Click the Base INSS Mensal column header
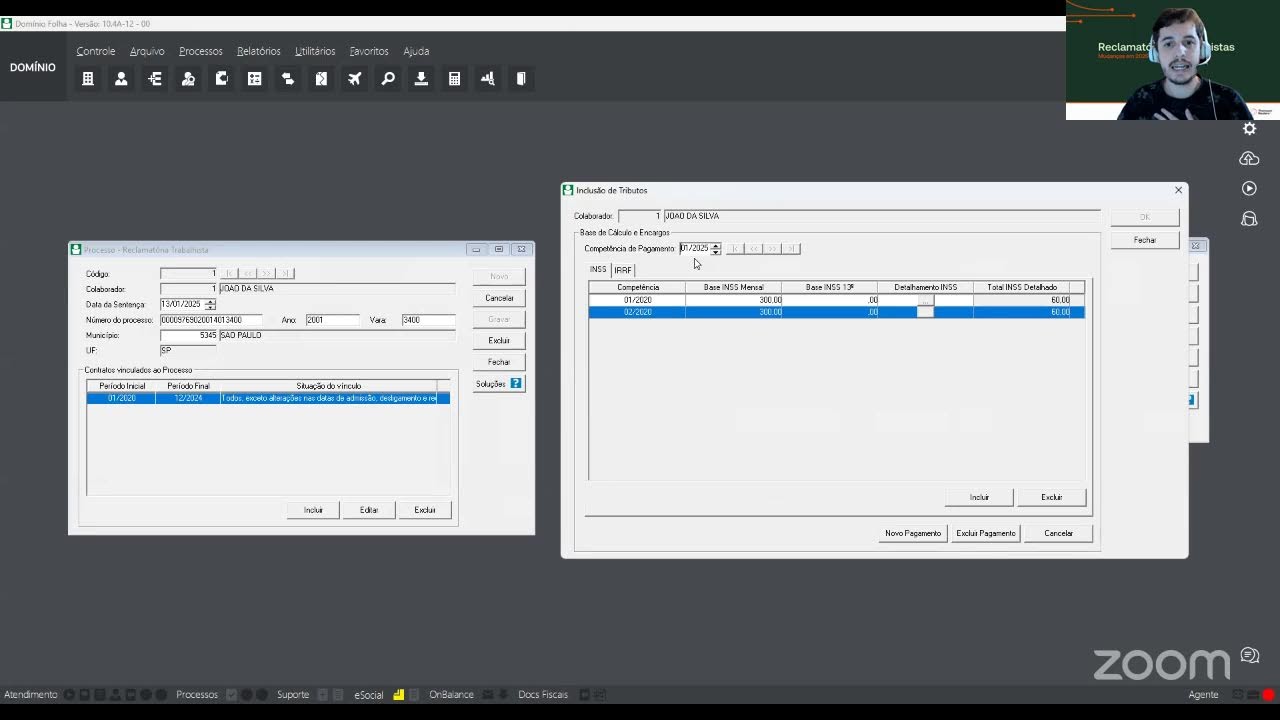1280x720 pixels. 733,287
